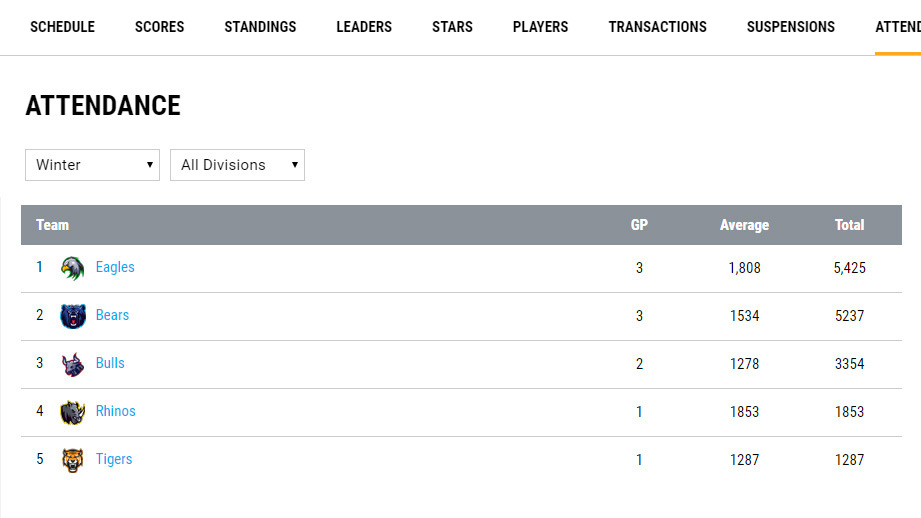Switch to the Suspensions tab
Screen dimensions: 921x518
(x=790, y=27)
